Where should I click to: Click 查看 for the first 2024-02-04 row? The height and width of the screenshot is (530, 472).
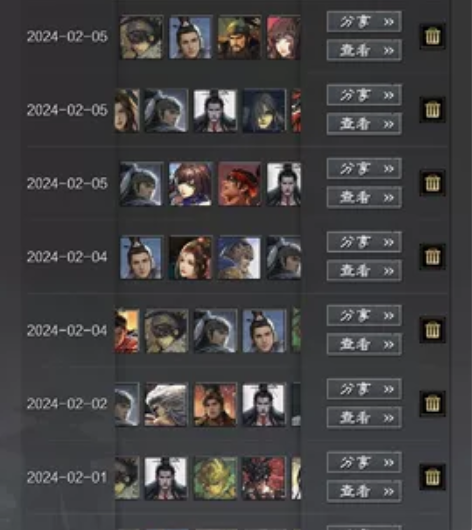pyautogui.click(x=364, y=271)
